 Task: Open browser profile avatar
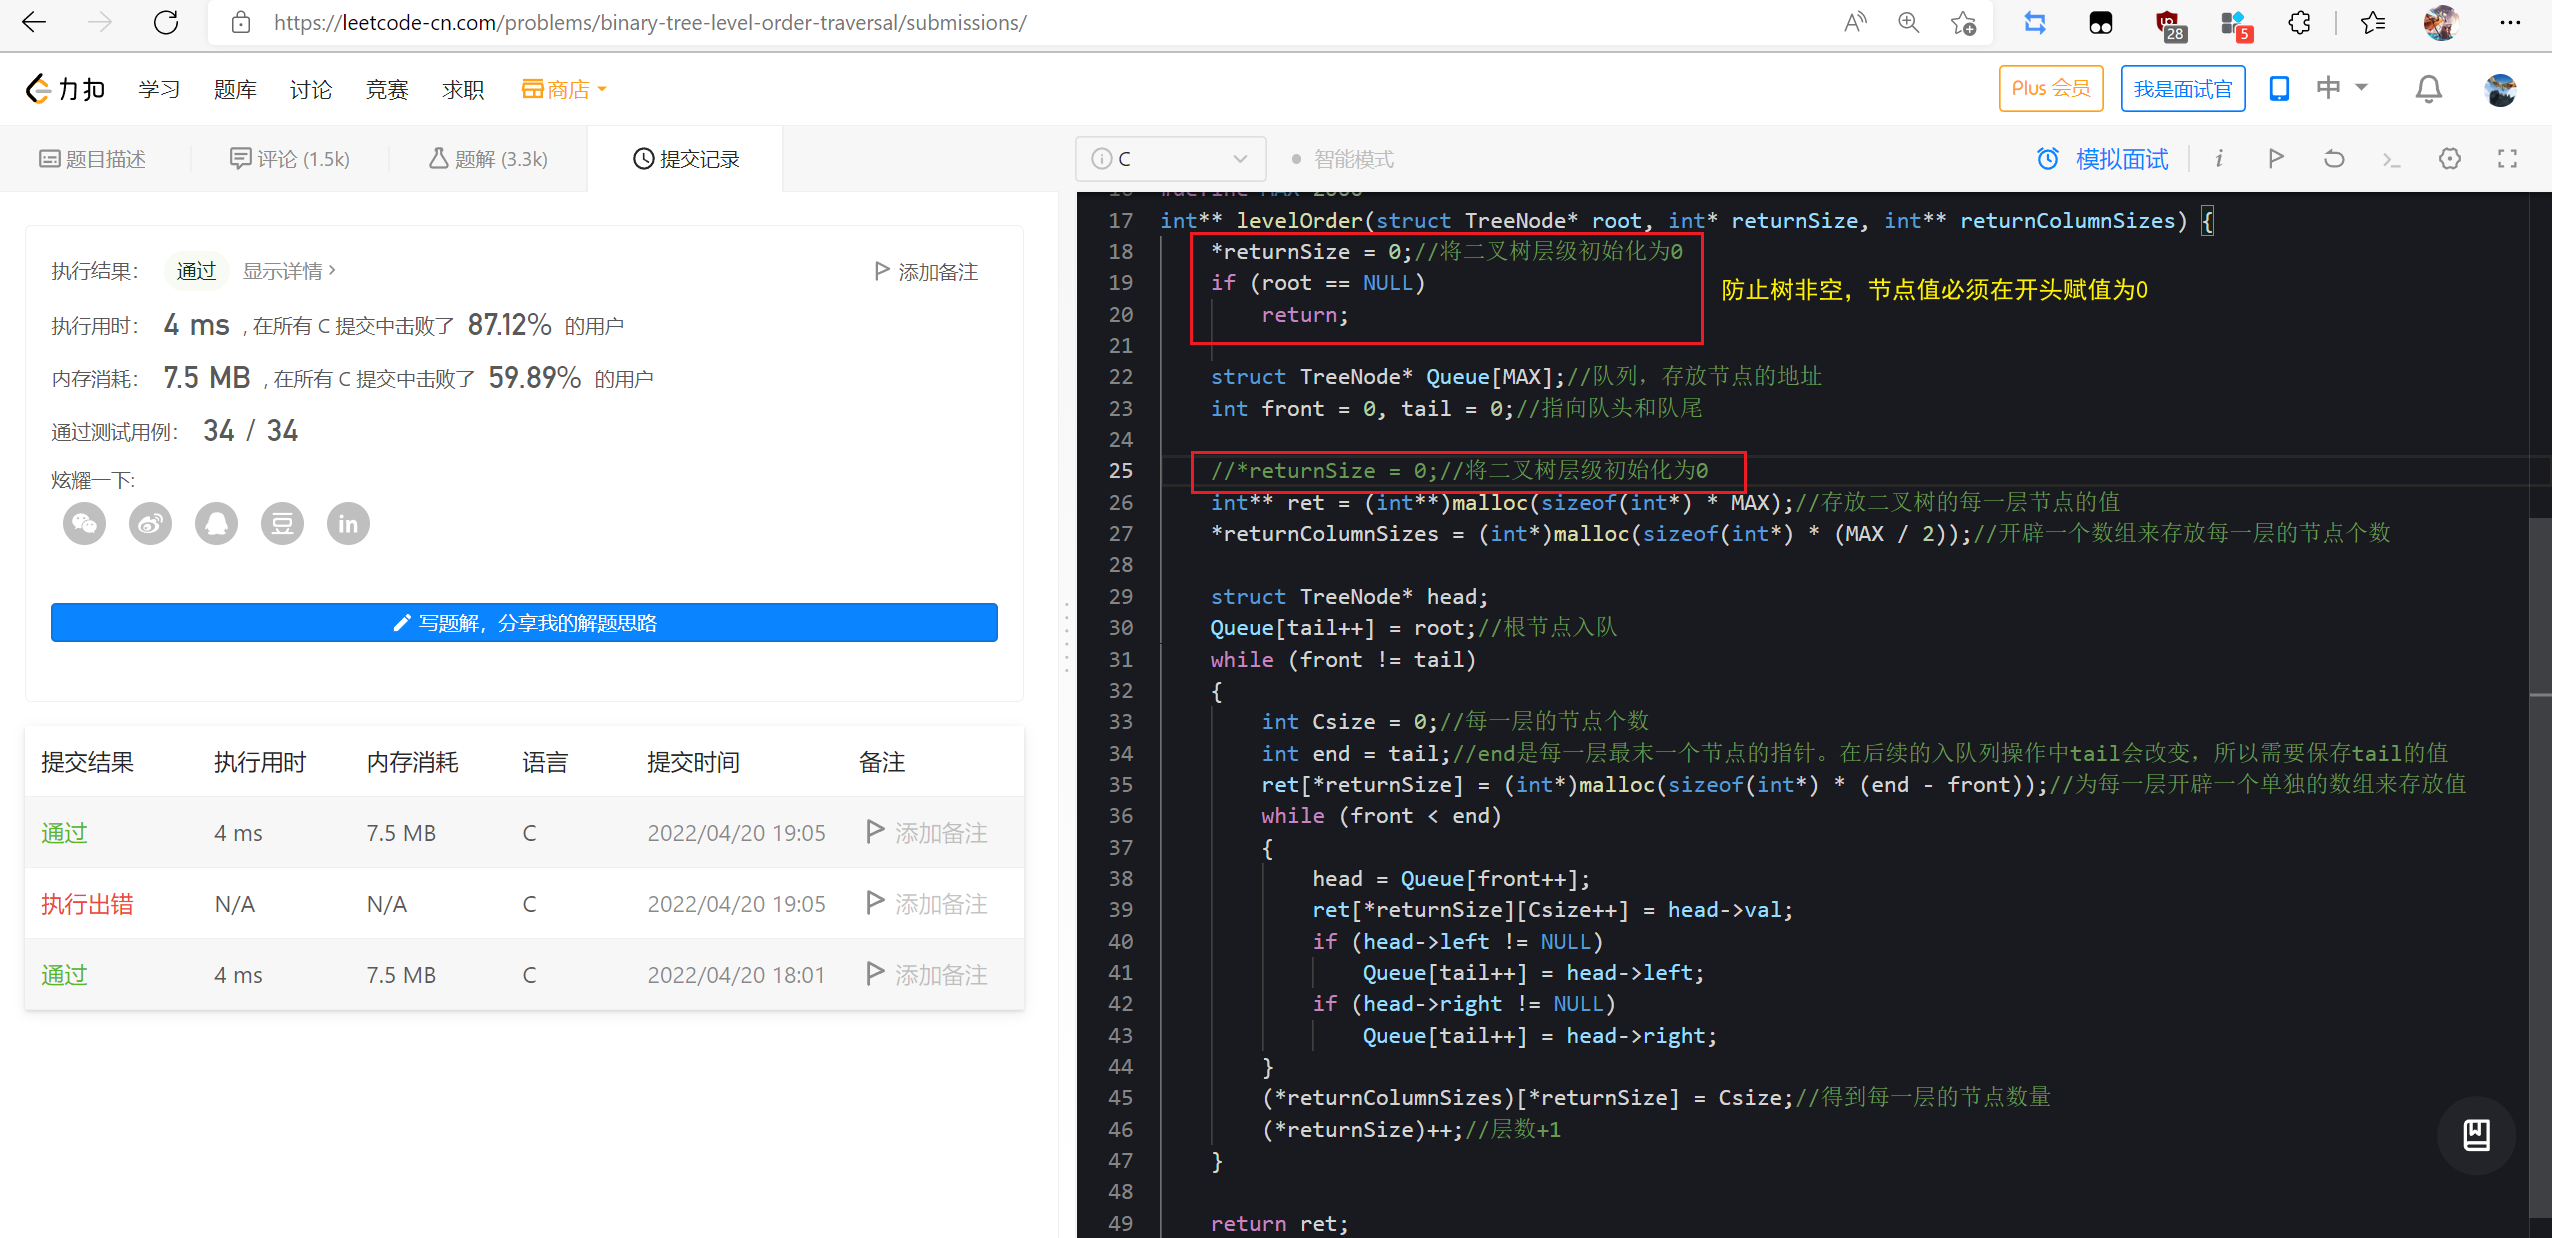point(2441,22)
